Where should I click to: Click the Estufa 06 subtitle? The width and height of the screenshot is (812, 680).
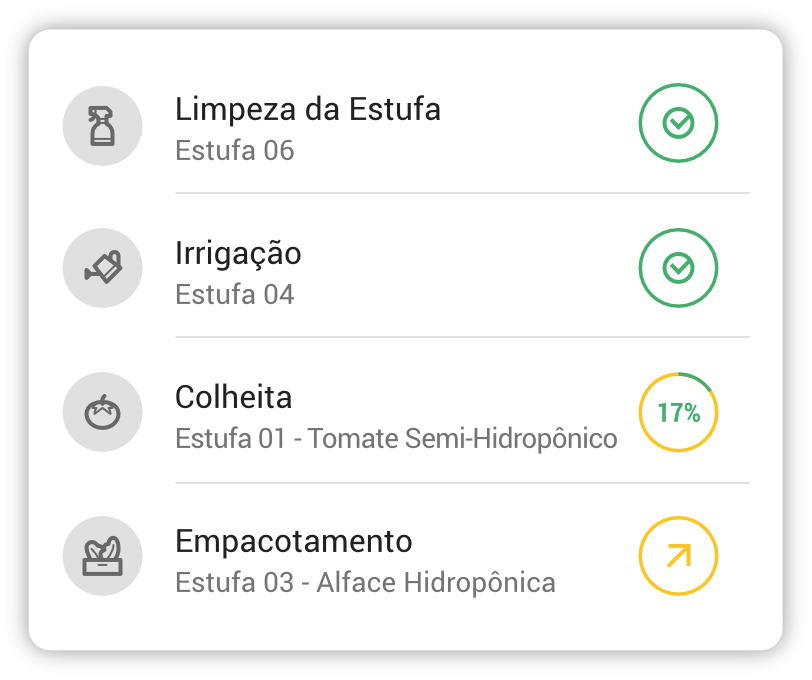pyautogui.click(x=234, y=151)
